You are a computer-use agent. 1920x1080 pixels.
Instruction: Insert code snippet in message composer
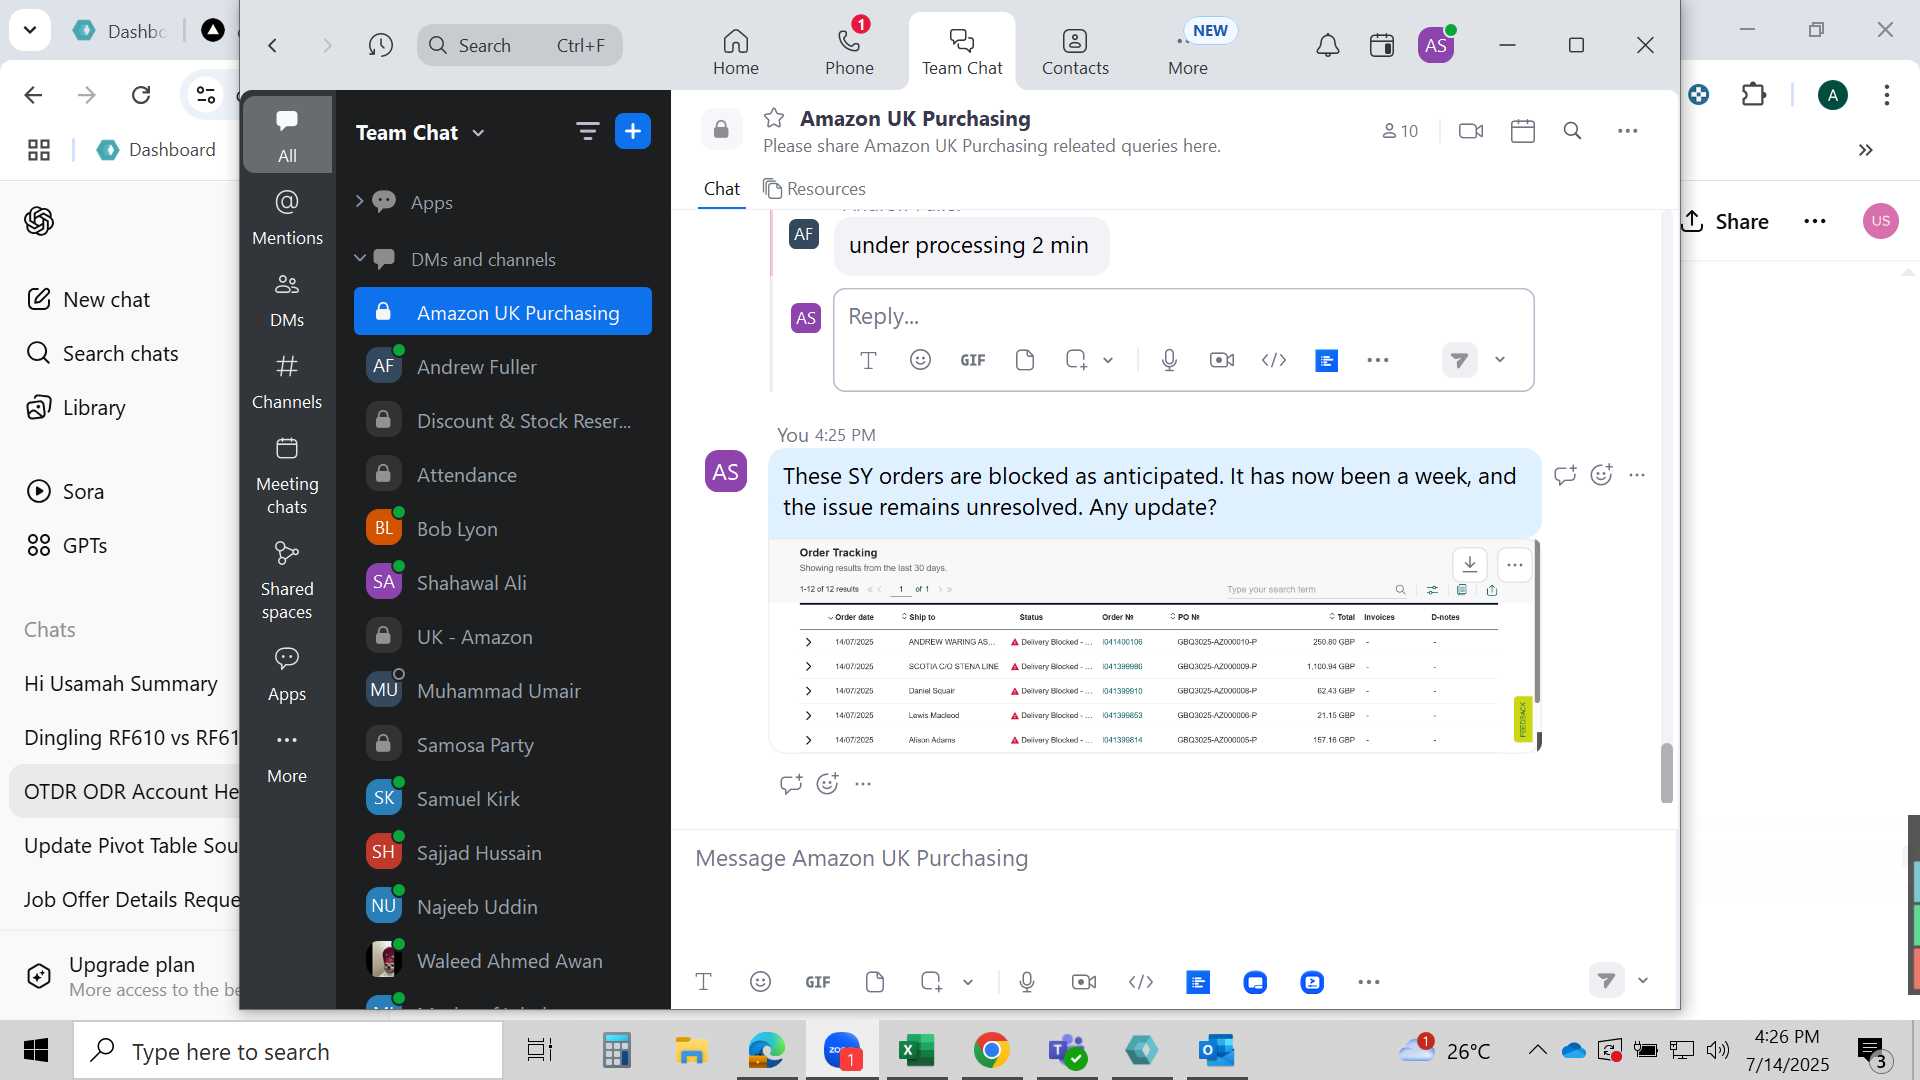point(1141,982)
